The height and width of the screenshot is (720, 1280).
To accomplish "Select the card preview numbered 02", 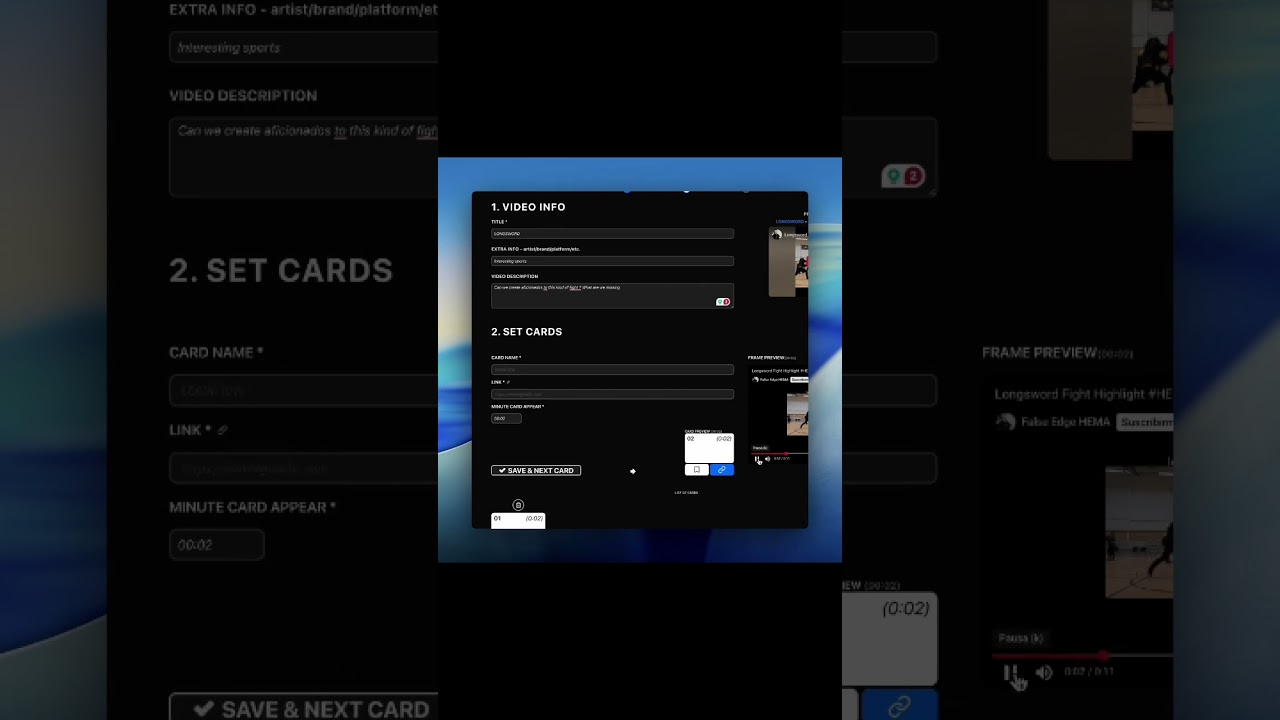I will tap(709, 448).
